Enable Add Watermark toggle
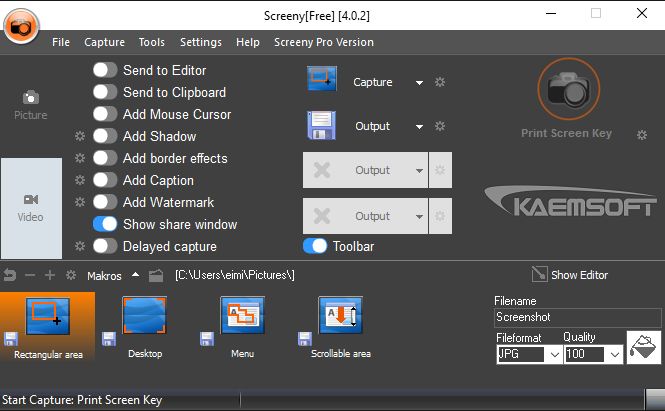This screenshot has width=665, height=411. [x=105, y=202]
